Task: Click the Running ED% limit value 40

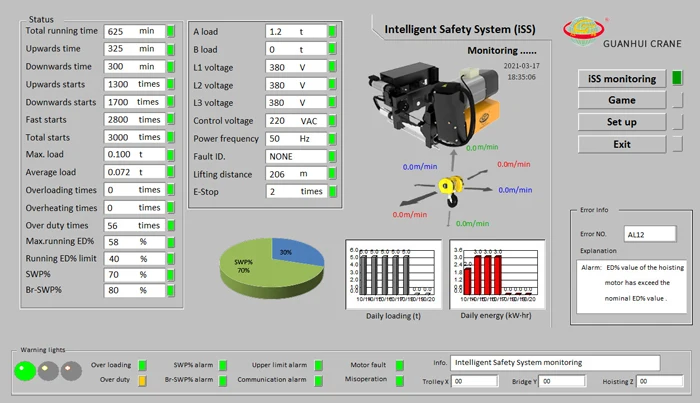Action: click(134, 259)
